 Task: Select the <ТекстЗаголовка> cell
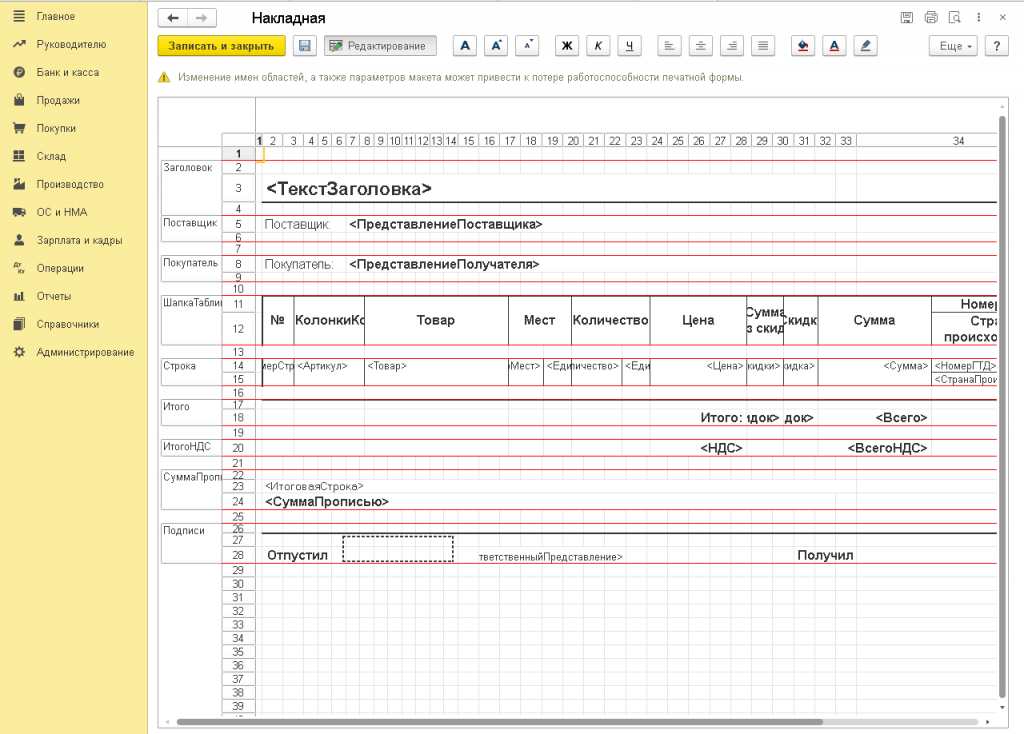coord(349,188)
